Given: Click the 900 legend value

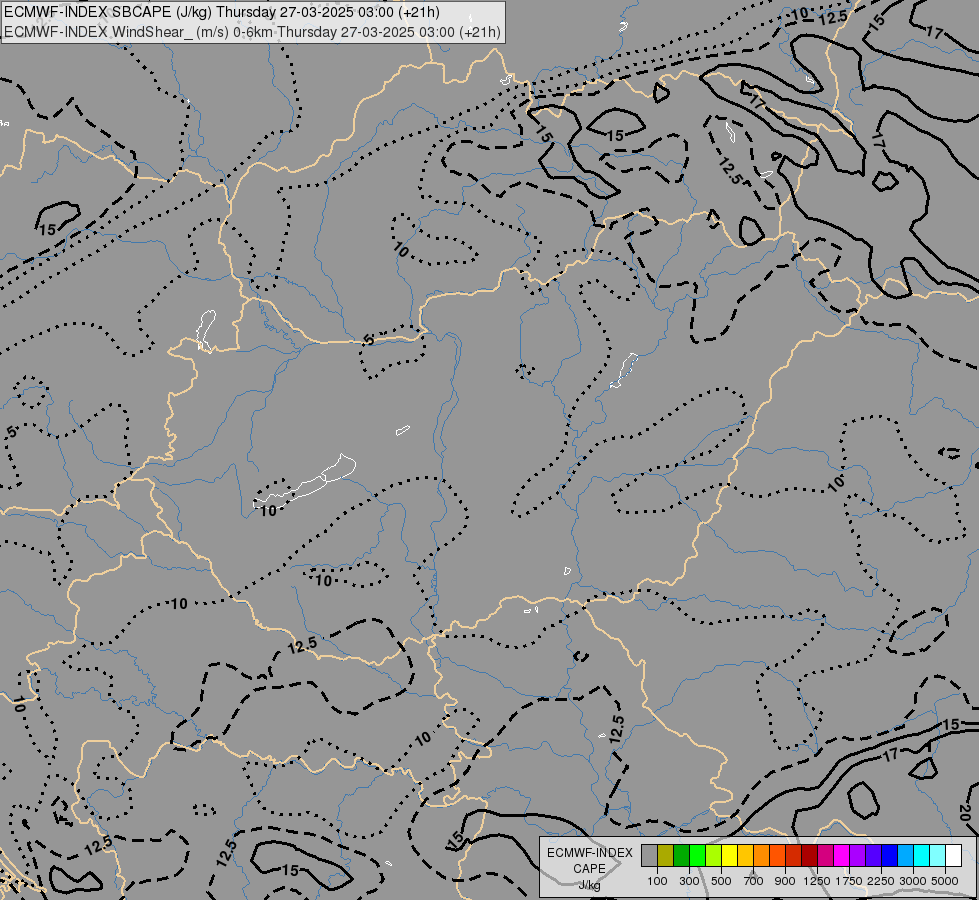Looking at the screenshot, I should pyautogui.click(x=785, y=881).
